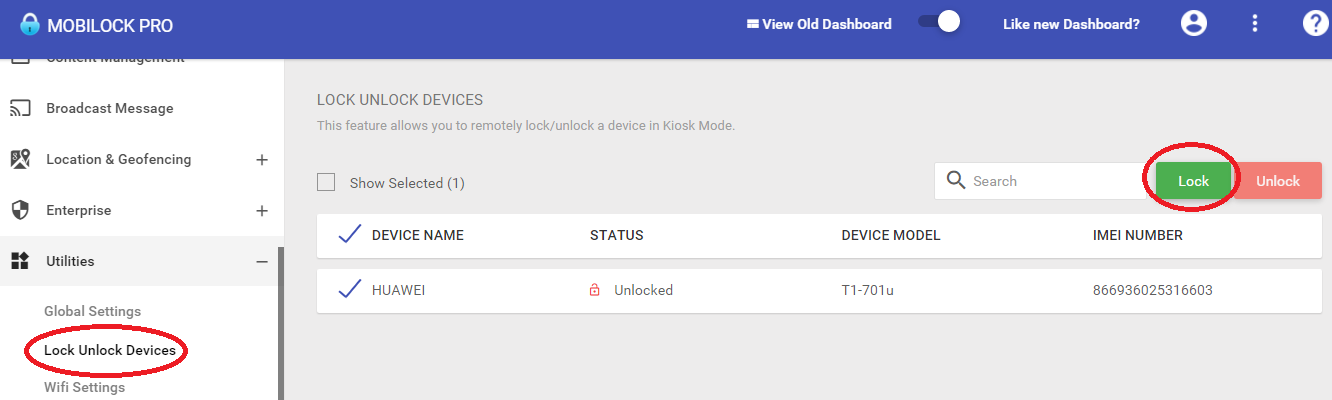Click the MobiLock Pro lock logo
The width and height of the screenshot is (1332, 400).
(x=30, y=24)
